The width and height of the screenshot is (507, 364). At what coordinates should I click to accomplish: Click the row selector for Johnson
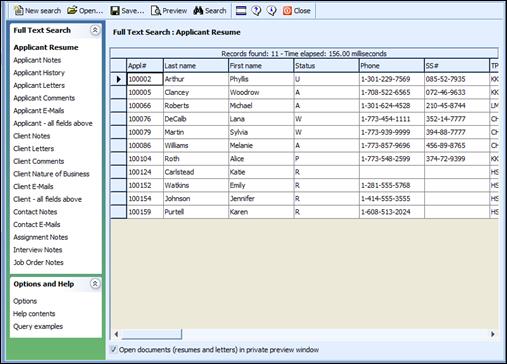point(118,199)
